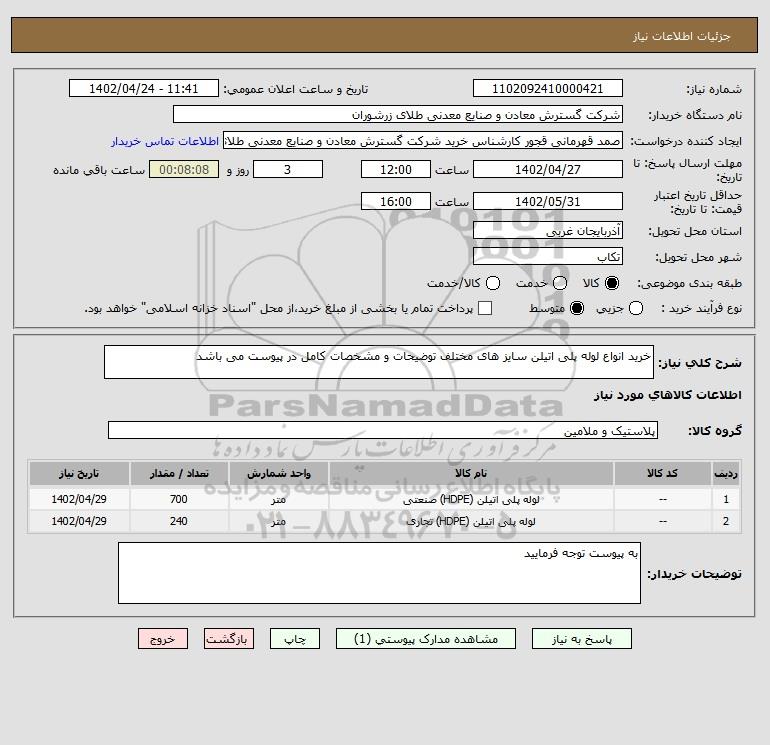This screenshot has height=745, width=770.
Task: Click the deadline time field 12:00
Action: tap(396, 170)
